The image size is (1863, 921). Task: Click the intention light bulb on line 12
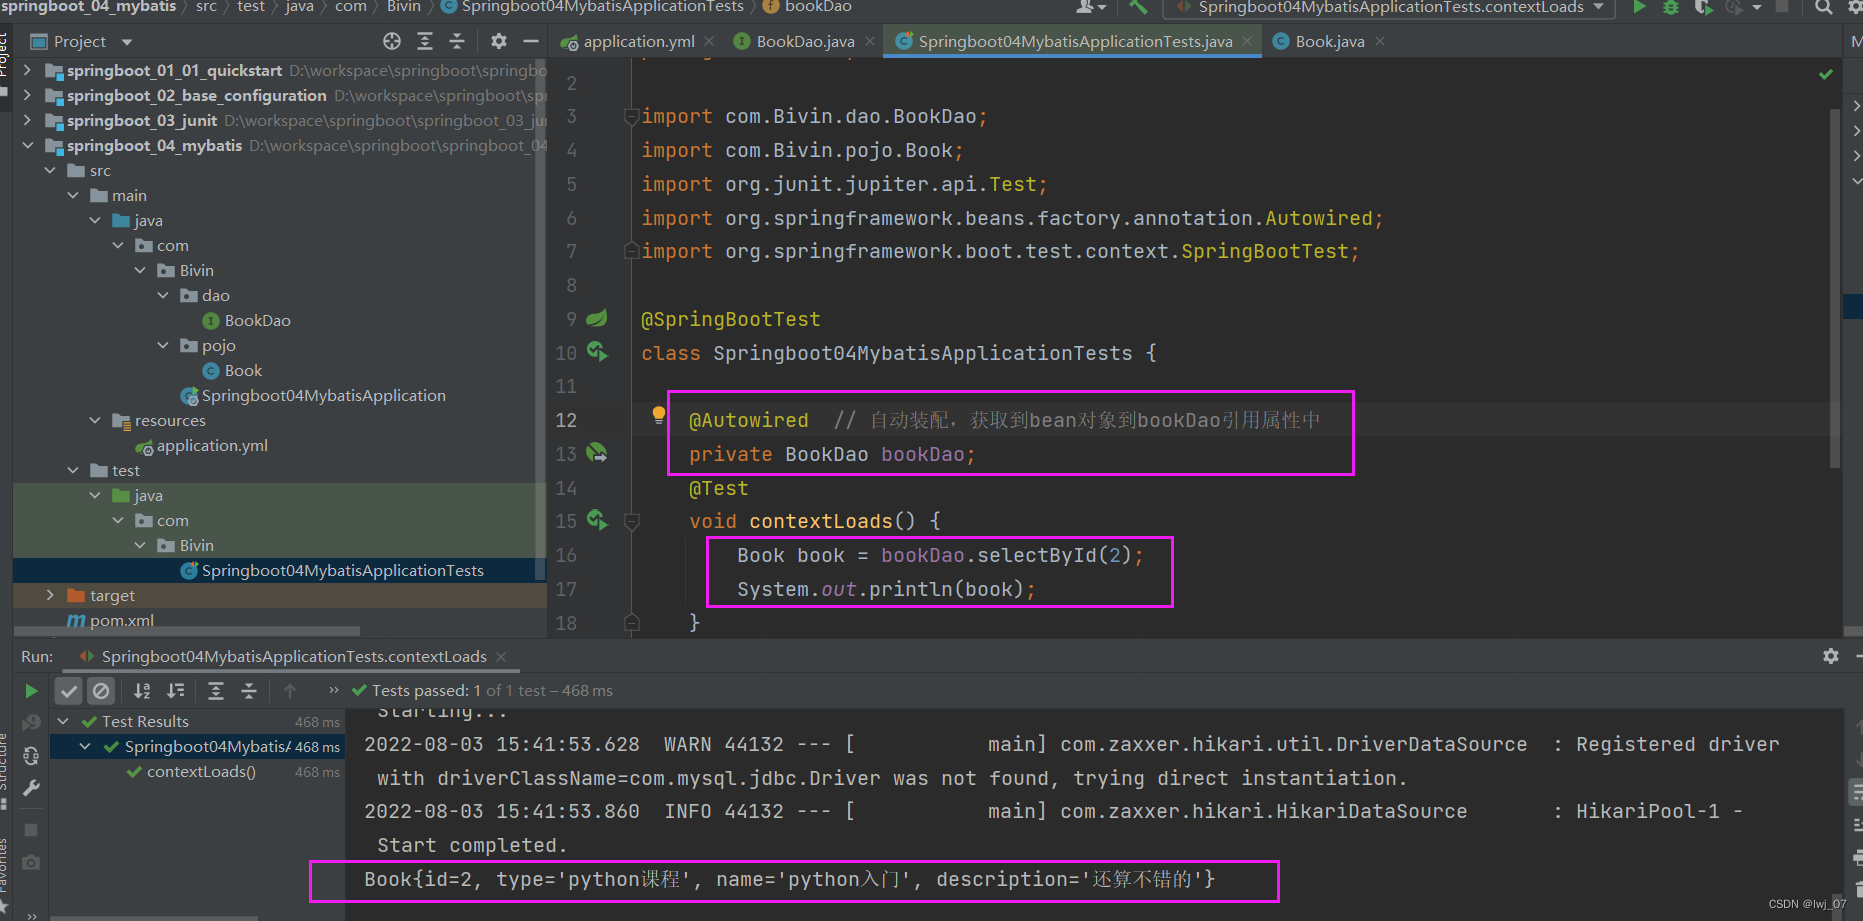pos(658,415)
